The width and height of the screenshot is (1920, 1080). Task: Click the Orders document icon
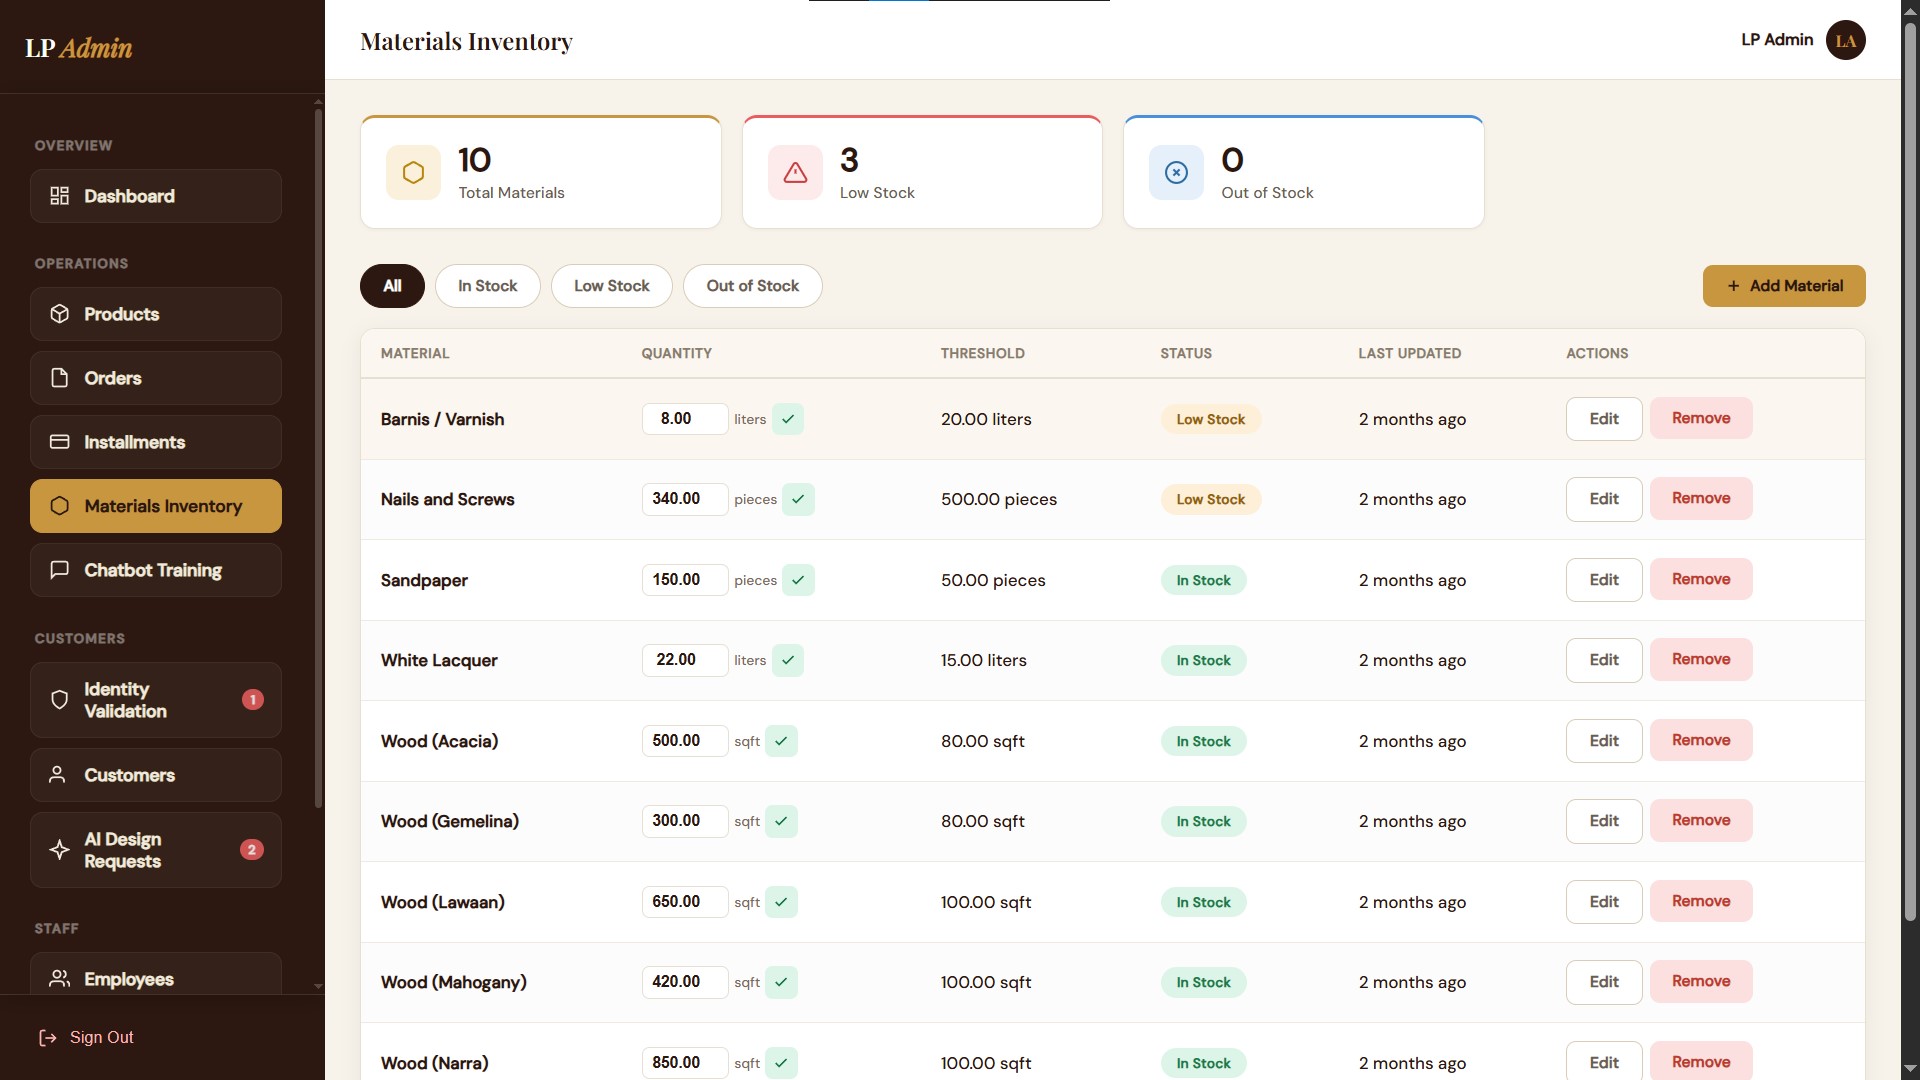pyautogui.click(x=60, y=378)
